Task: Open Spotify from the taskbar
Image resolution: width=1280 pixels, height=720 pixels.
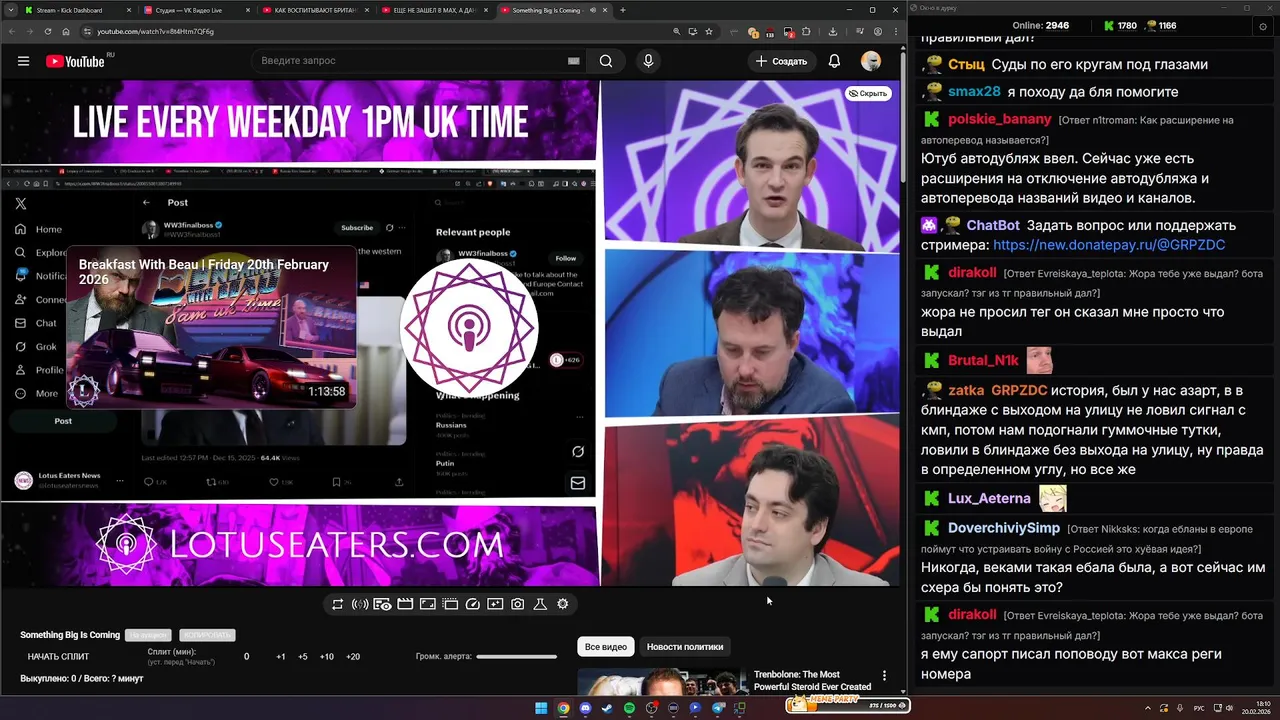Action: click(629, 708)
